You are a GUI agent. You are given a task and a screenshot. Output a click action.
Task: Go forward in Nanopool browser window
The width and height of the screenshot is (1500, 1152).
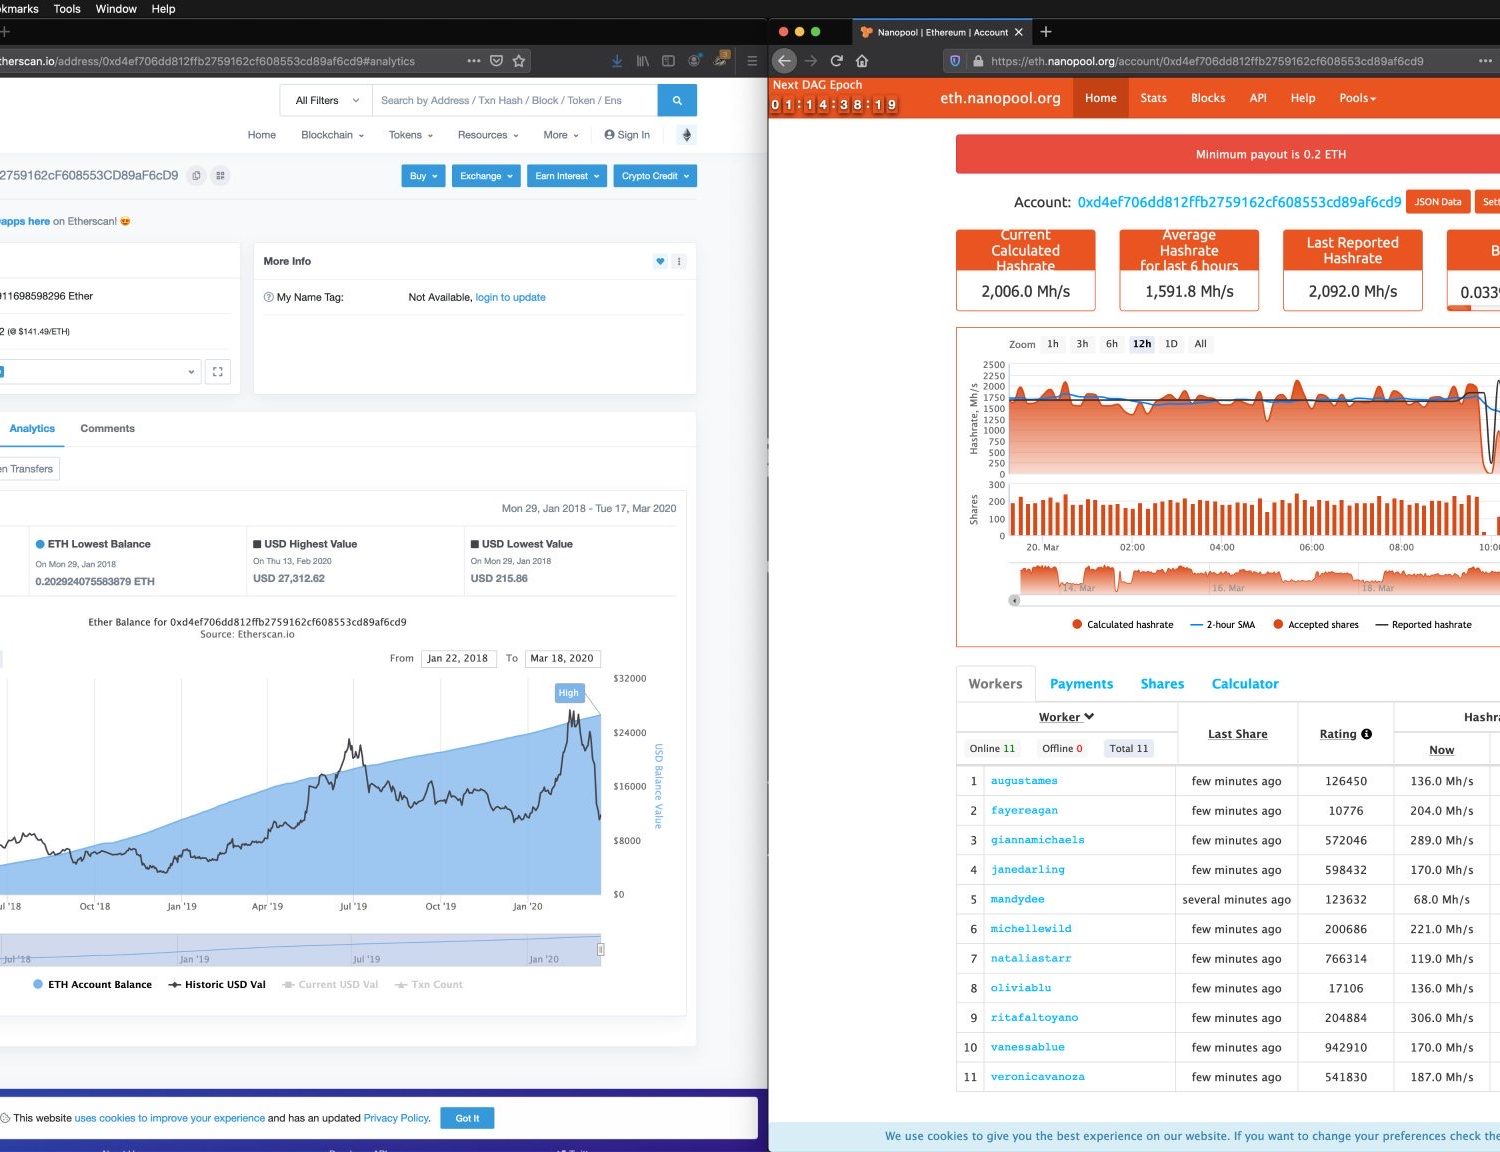[811, 61]
